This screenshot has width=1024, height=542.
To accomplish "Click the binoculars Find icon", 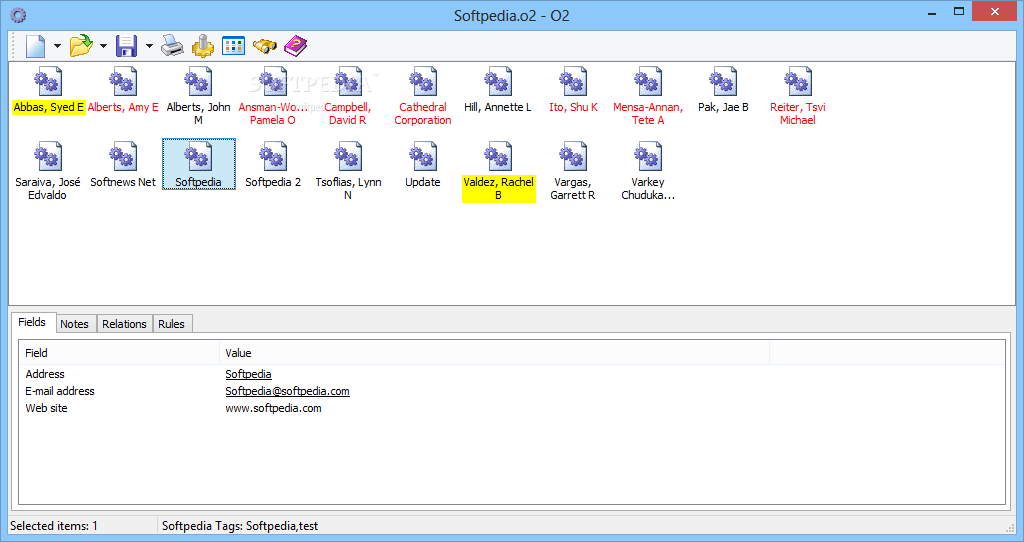I will click(x=264, y=46).
